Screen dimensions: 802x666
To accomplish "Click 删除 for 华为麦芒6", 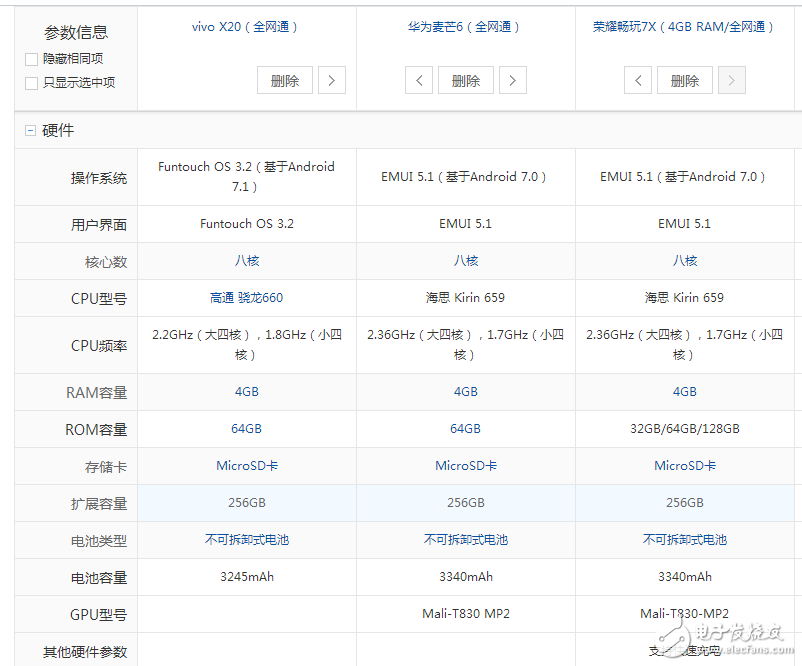I will 465,80.
